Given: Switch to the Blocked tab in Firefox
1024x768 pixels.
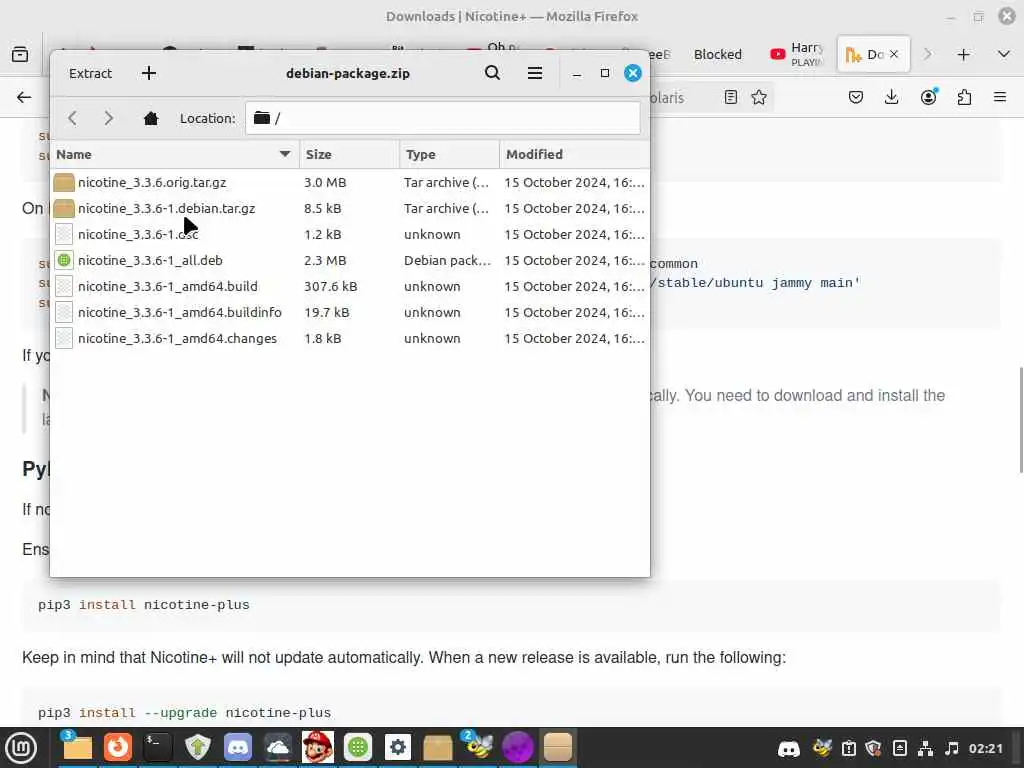Looking at the screenshot, I should [718, 55].
